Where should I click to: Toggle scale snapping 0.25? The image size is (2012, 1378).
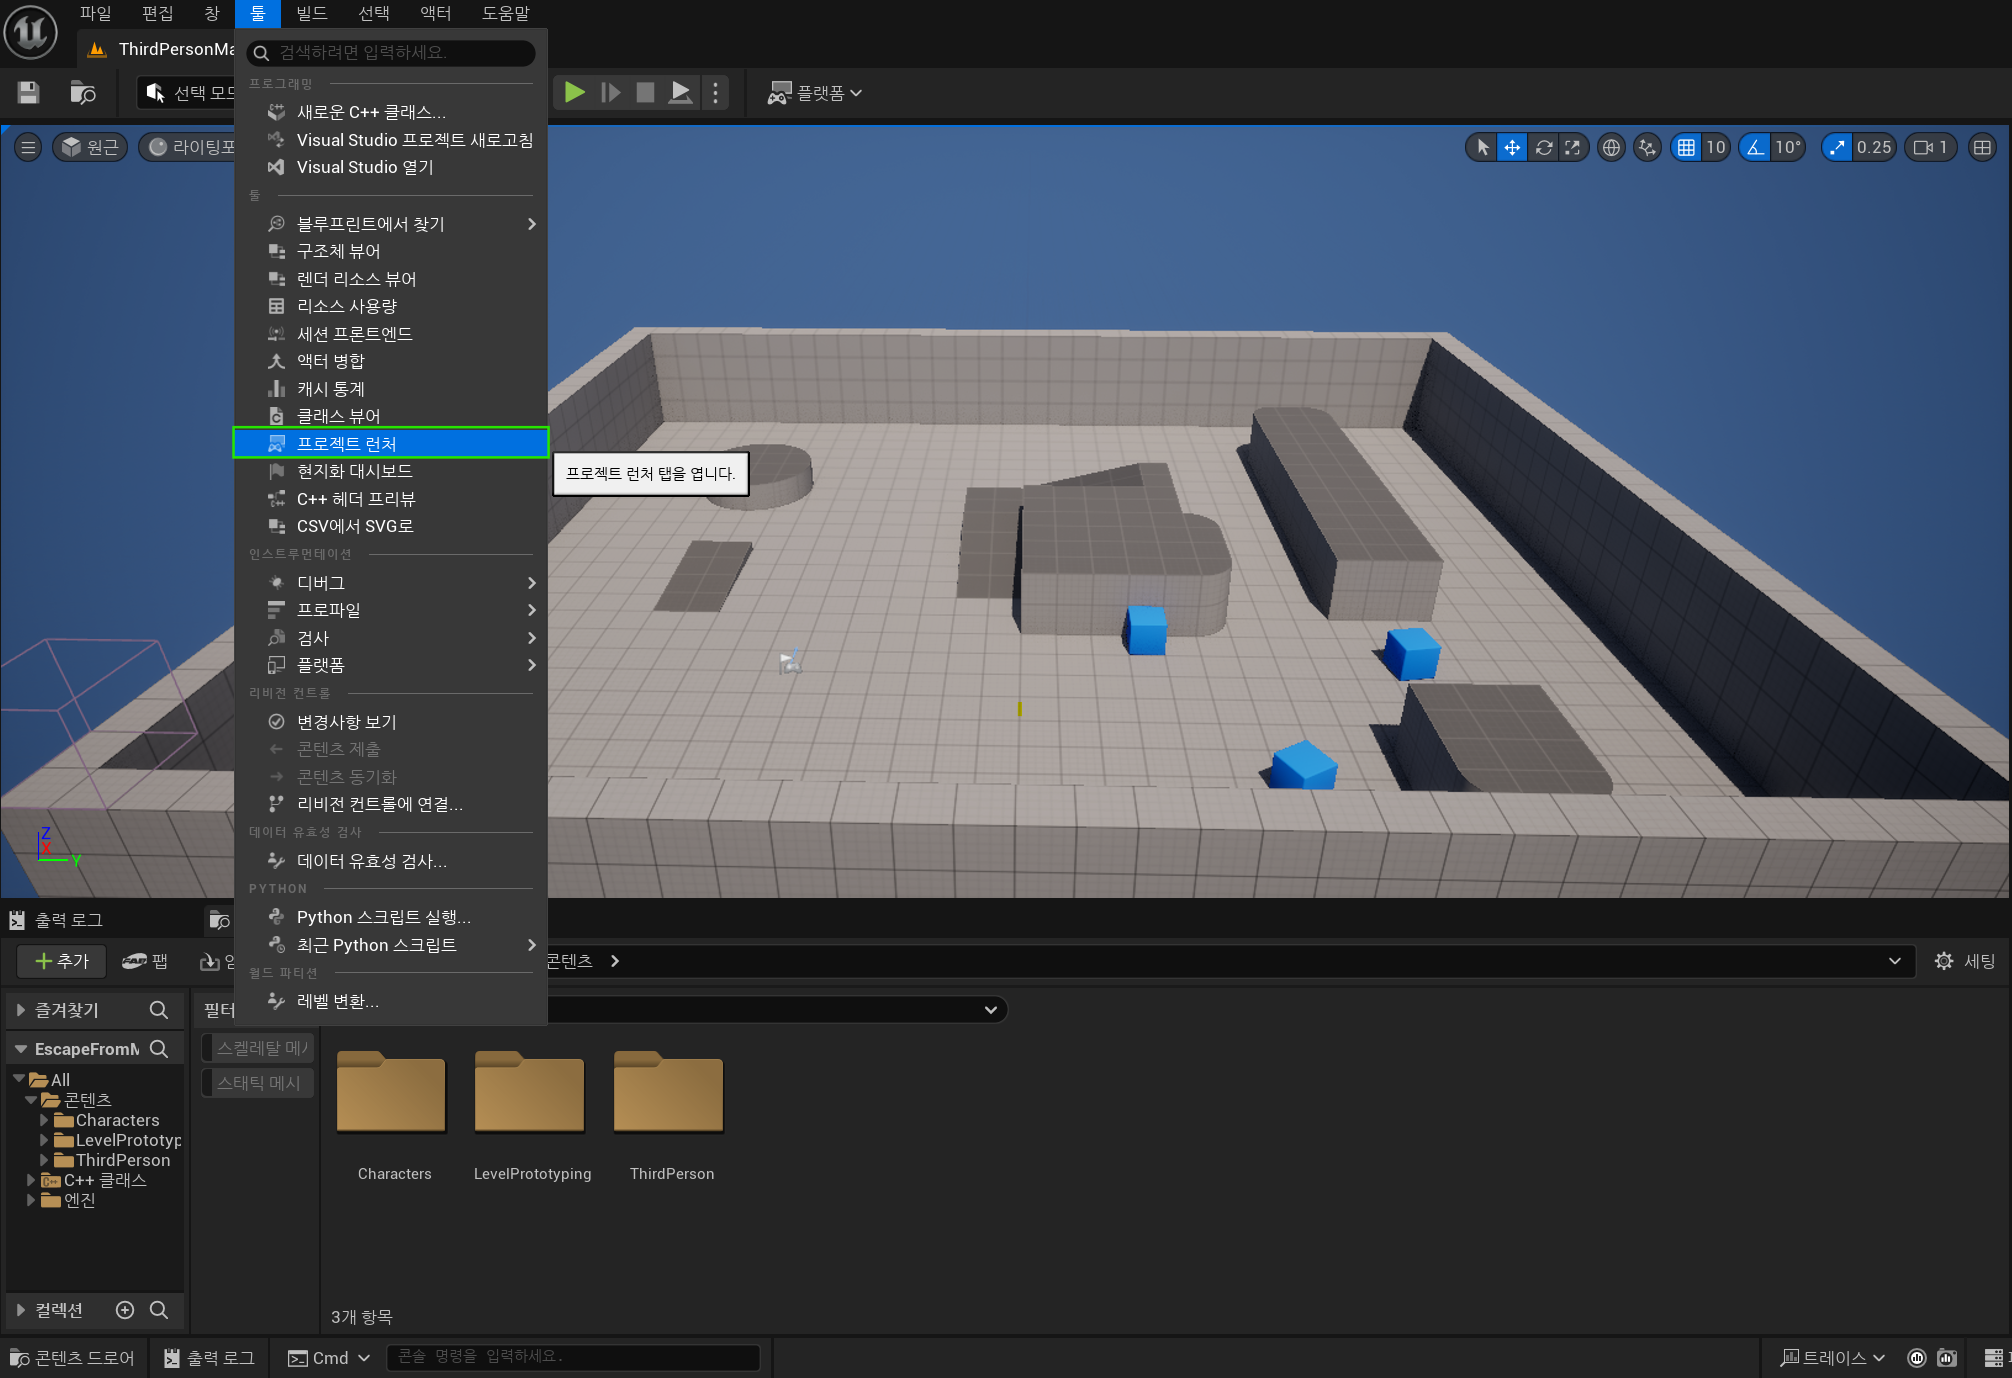click(1837, 148)
